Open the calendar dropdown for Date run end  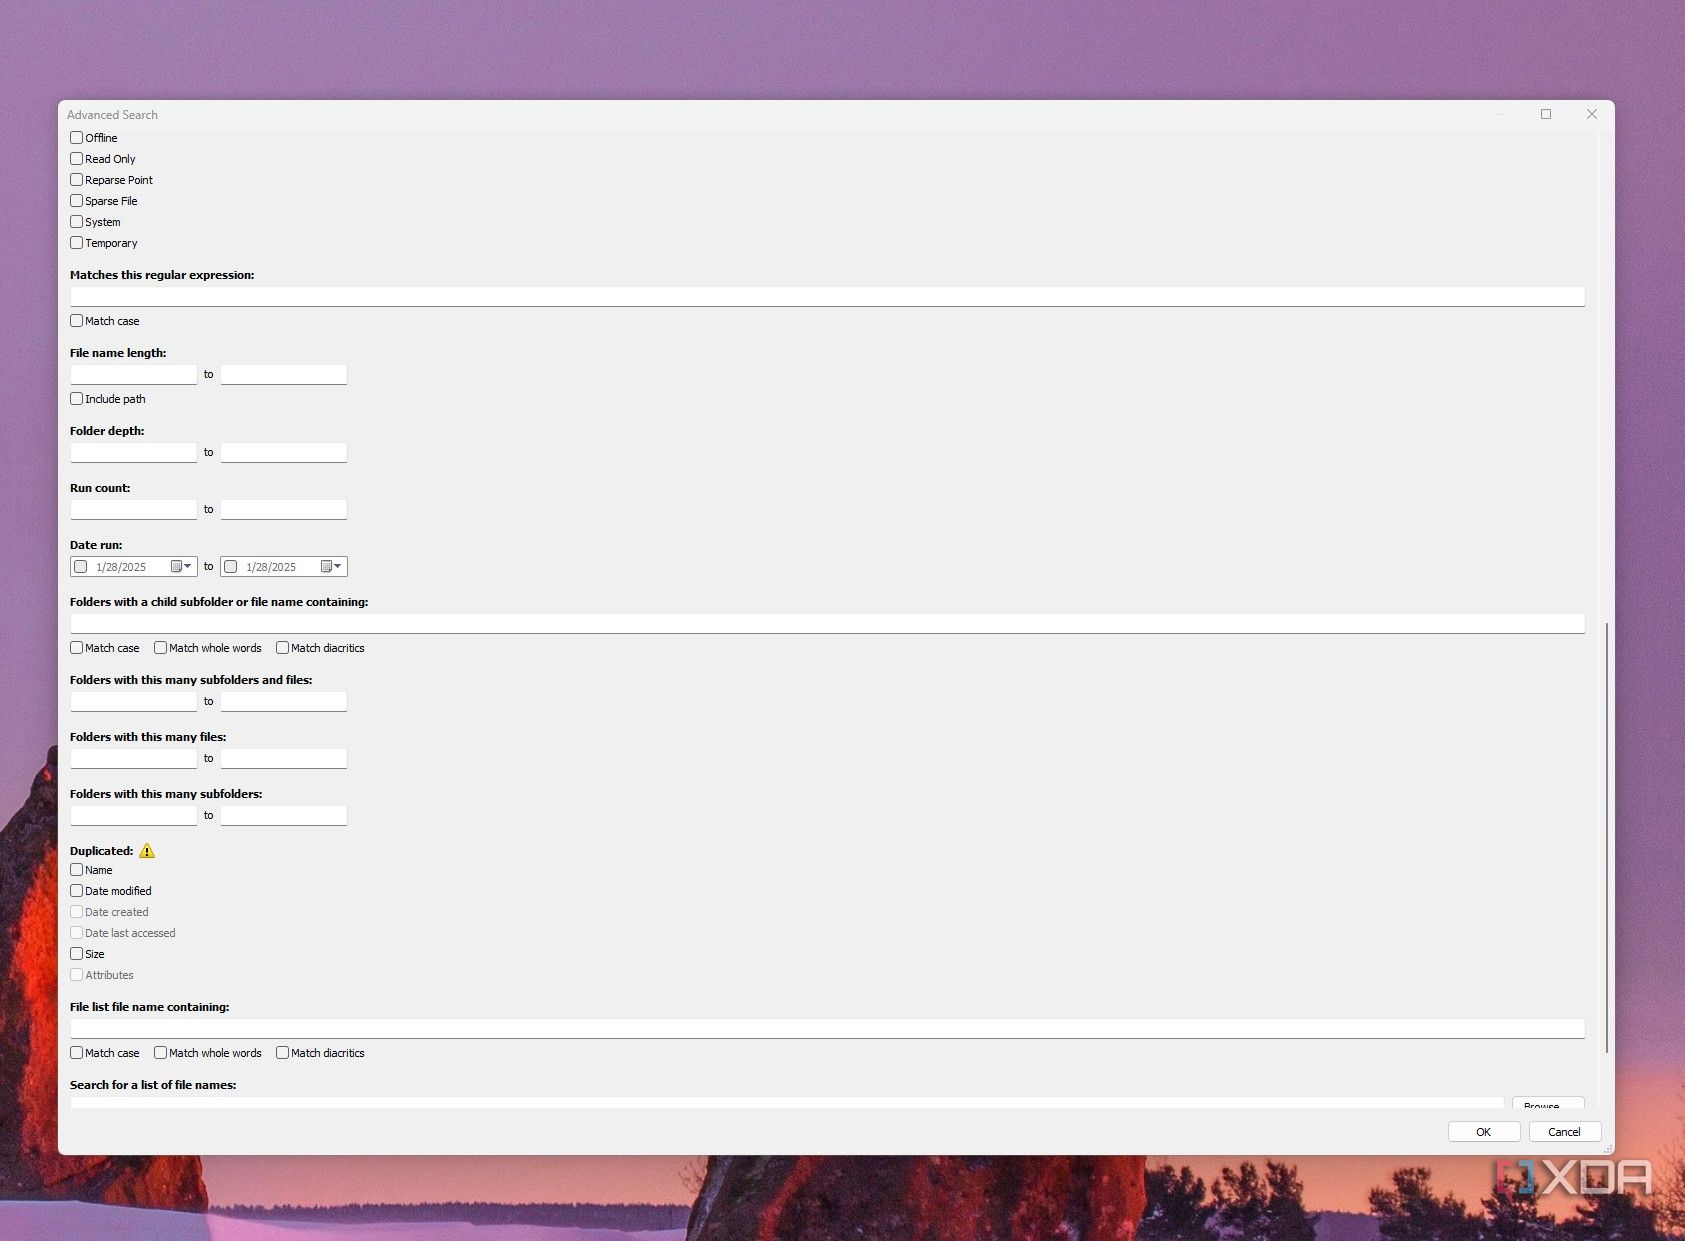331,567
